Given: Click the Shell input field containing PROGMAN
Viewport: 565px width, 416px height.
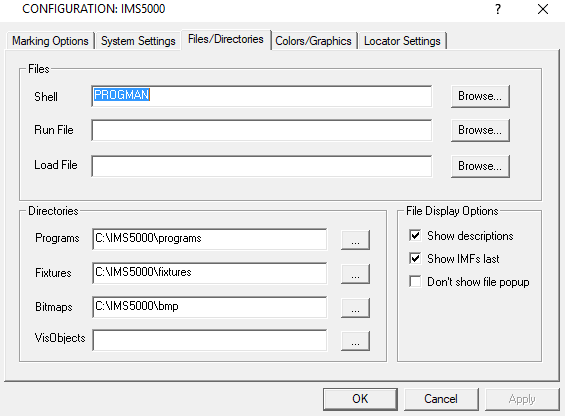Looking at the screenshot, I should pyautogui.click(x=262, y=96).
